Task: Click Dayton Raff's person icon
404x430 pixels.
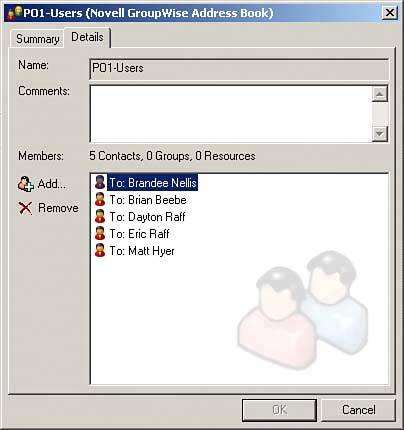Action: [x=100, y=216]
